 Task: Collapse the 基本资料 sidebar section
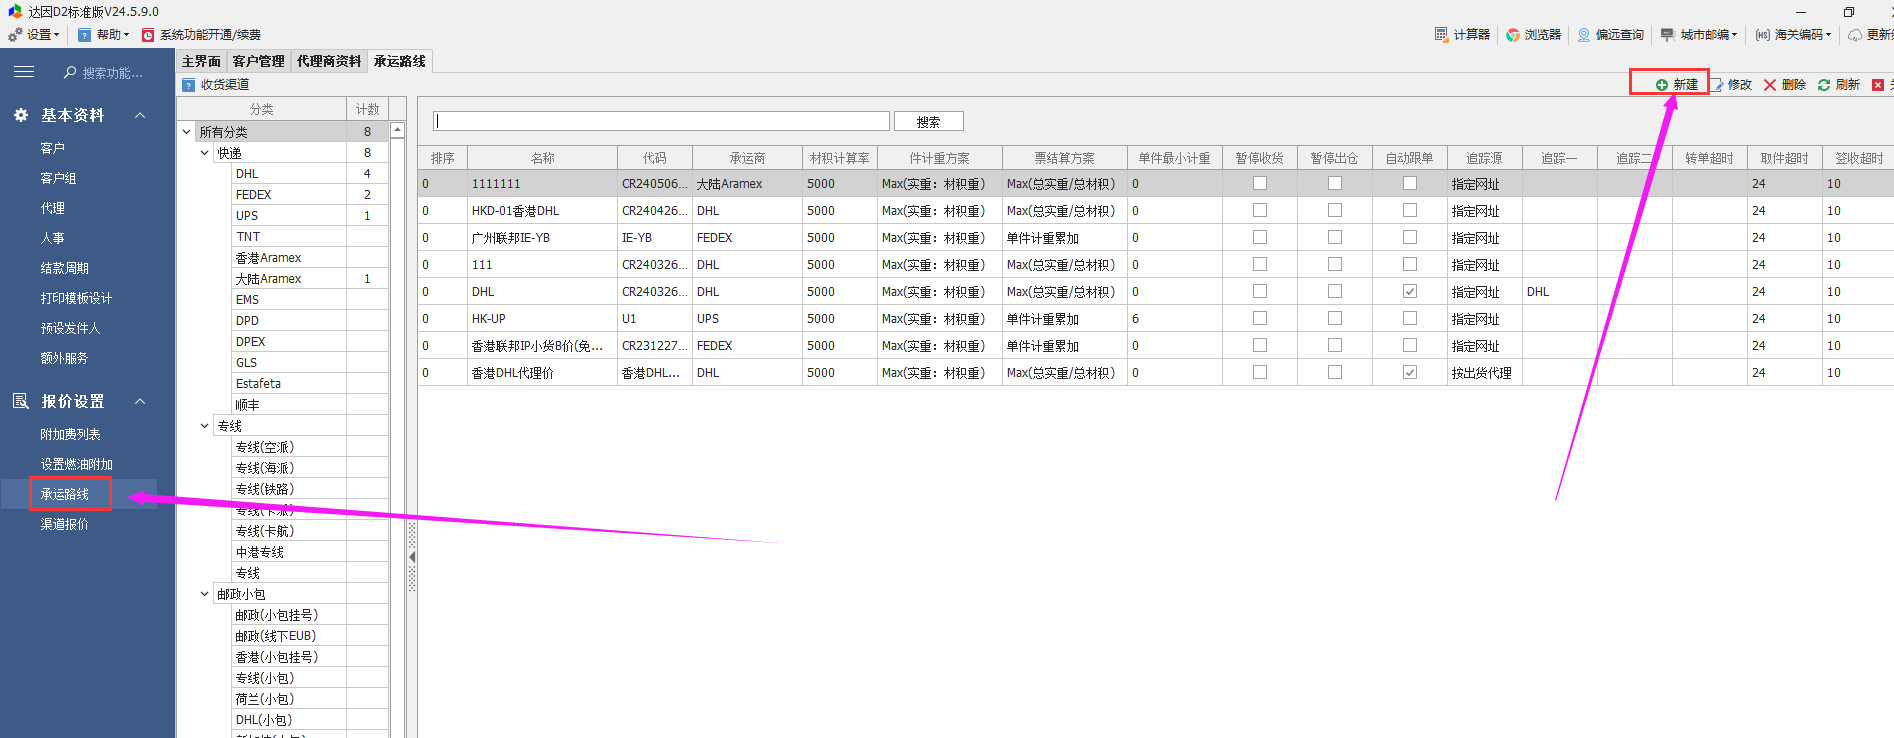tap(140, 115)
